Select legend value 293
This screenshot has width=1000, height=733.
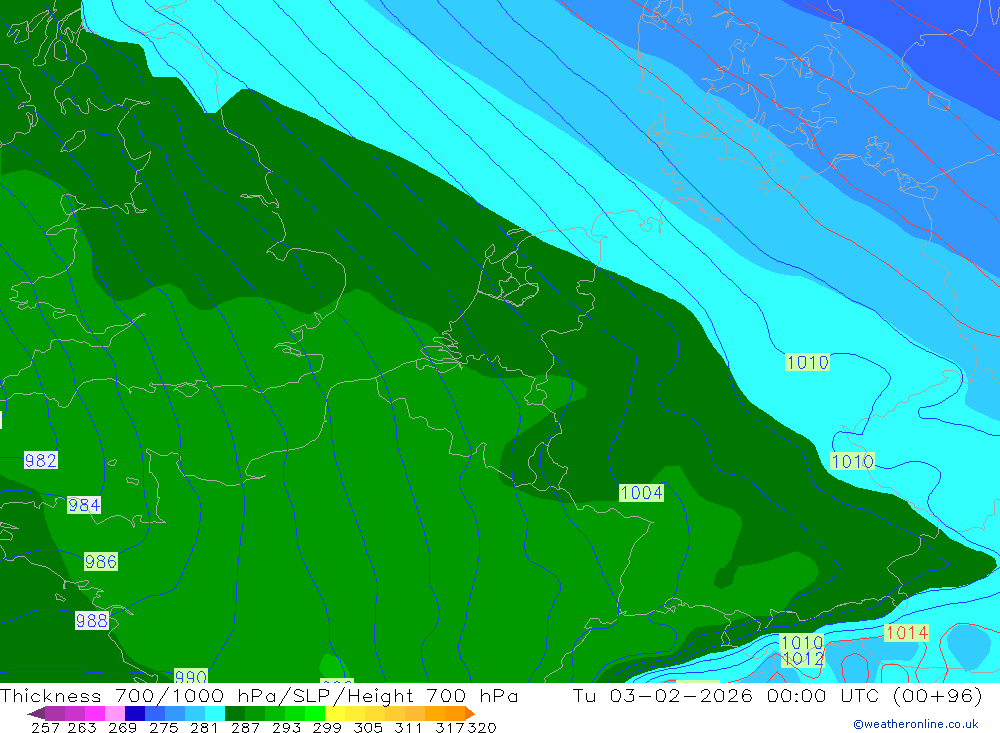[x=286, y=728]
